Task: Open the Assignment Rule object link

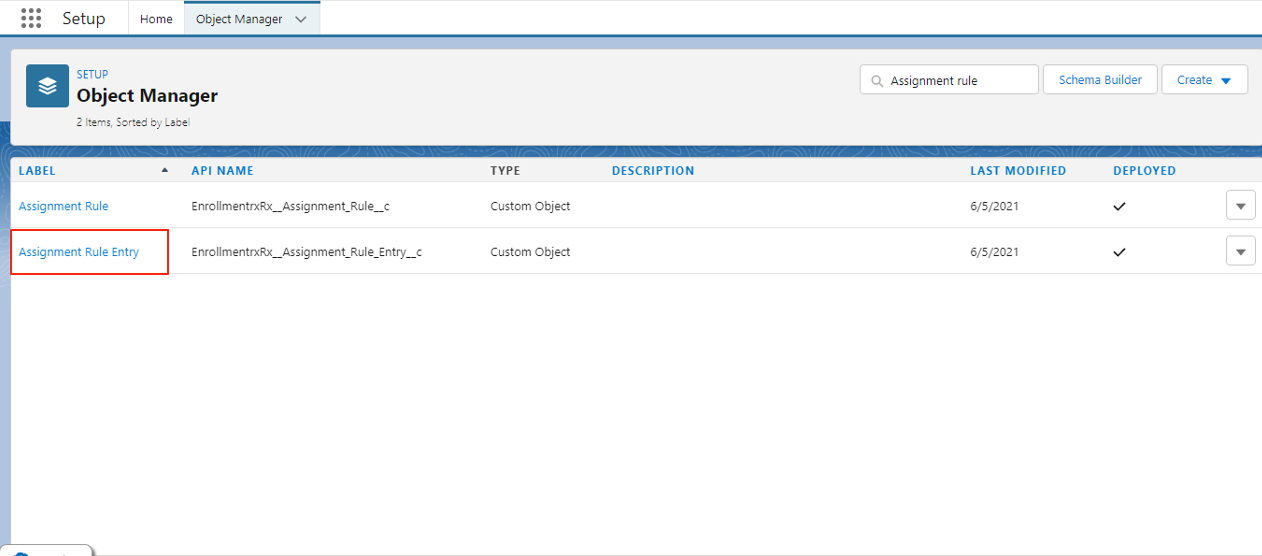Action: (63, 206)
